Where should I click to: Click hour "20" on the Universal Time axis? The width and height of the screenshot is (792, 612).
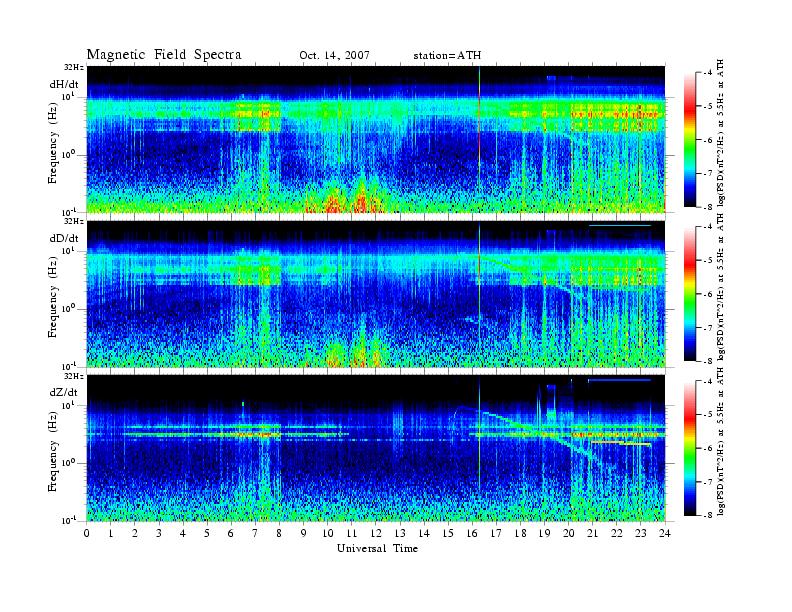[569, 533]
